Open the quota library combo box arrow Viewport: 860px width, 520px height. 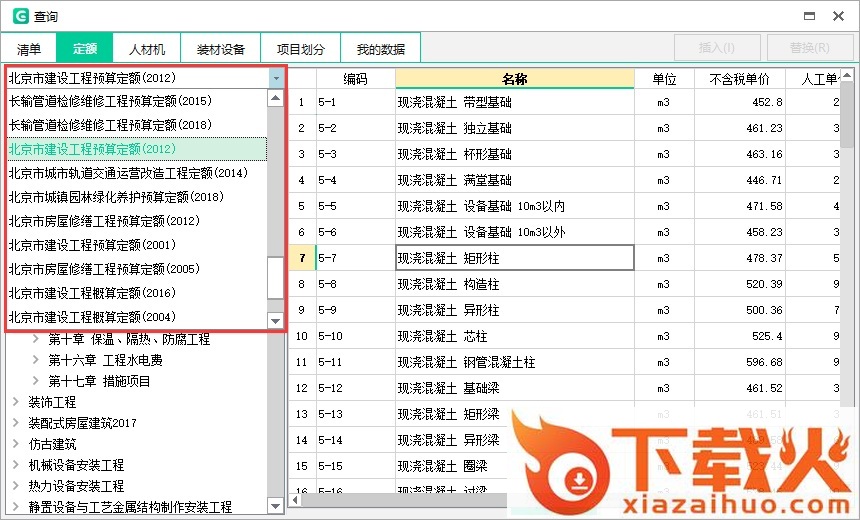tap(276, 78)
